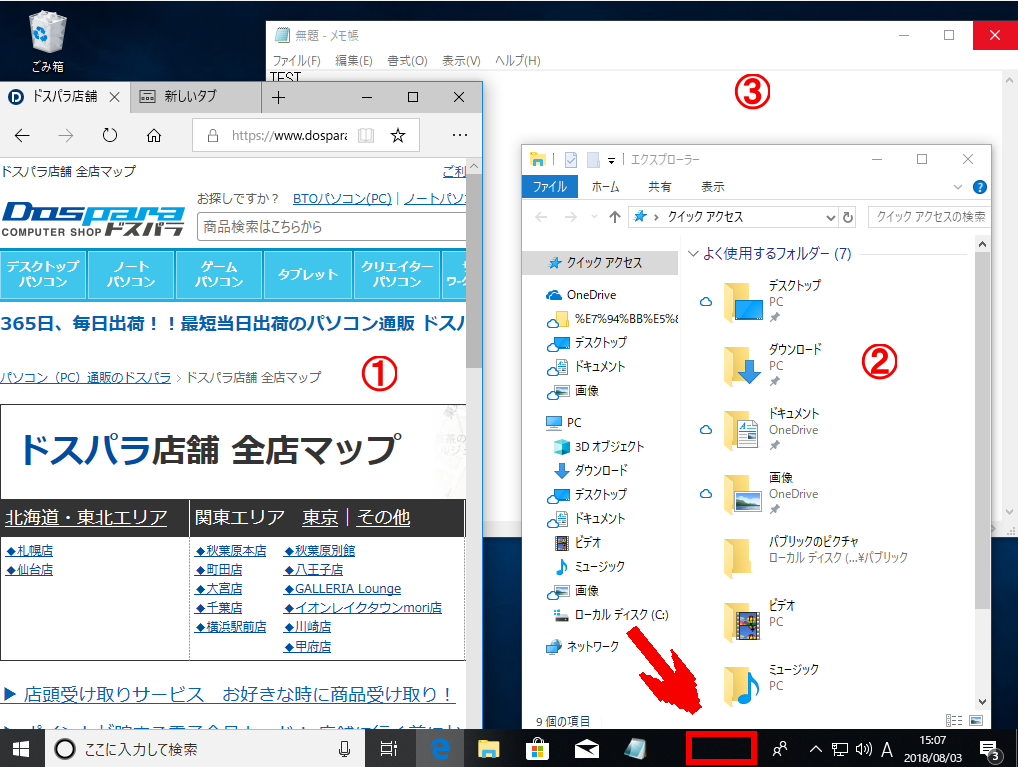
Task: Expand the Explorer ribbon chevron
Action: coord(958,187)
